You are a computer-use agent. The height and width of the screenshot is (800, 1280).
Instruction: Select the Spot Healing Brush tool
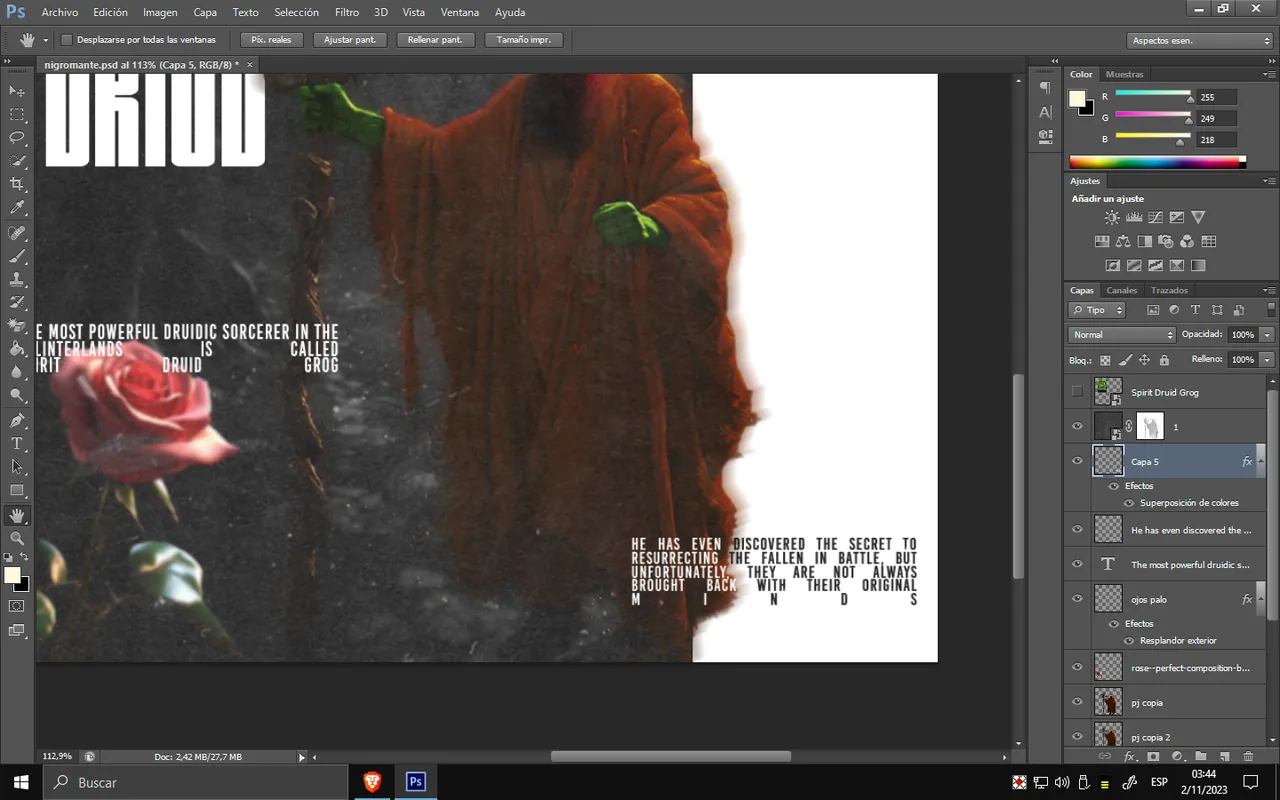click(17, 233)
